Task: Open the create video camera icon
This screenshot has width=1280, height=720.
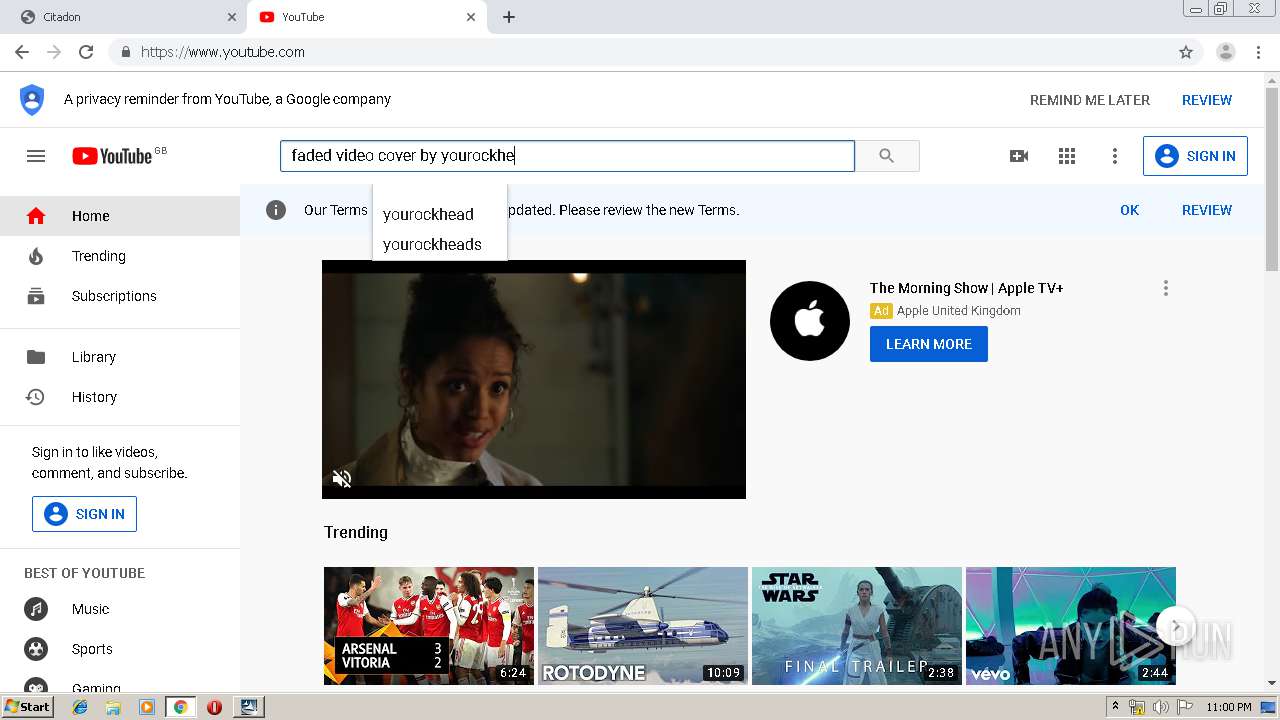Action: (1019, 156)
